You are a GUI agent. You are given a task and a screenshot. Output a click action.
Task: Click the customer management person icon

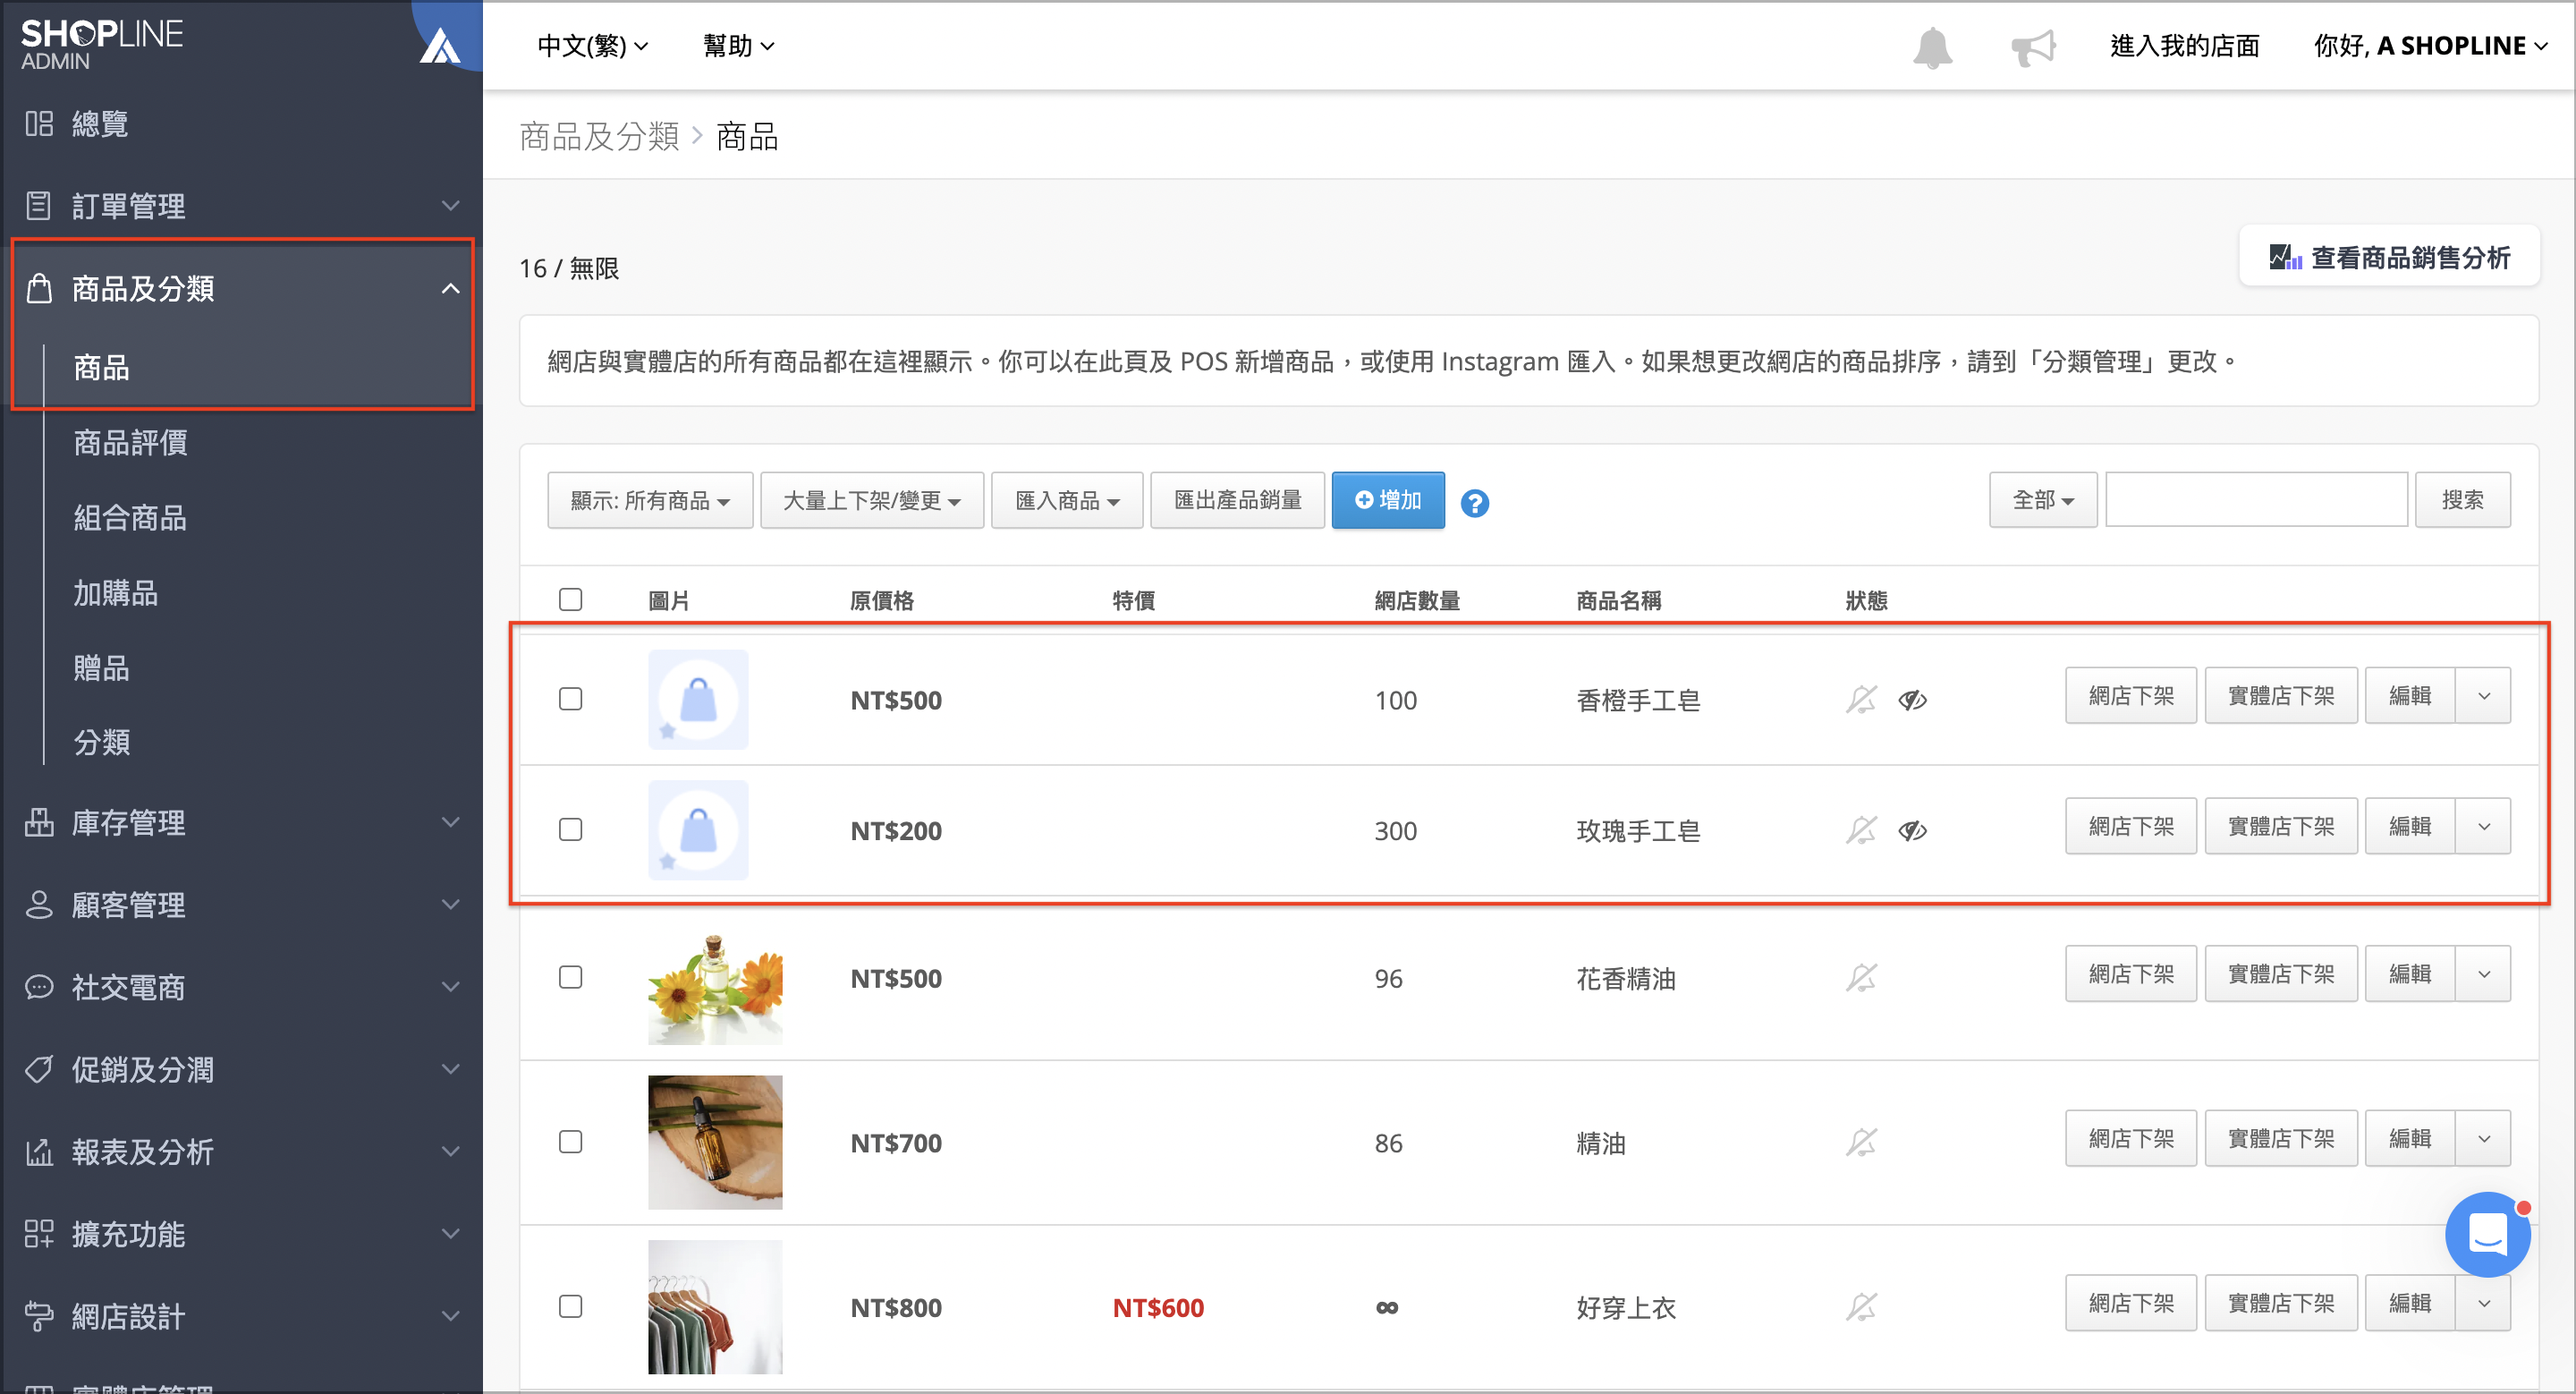coord(39,904)
